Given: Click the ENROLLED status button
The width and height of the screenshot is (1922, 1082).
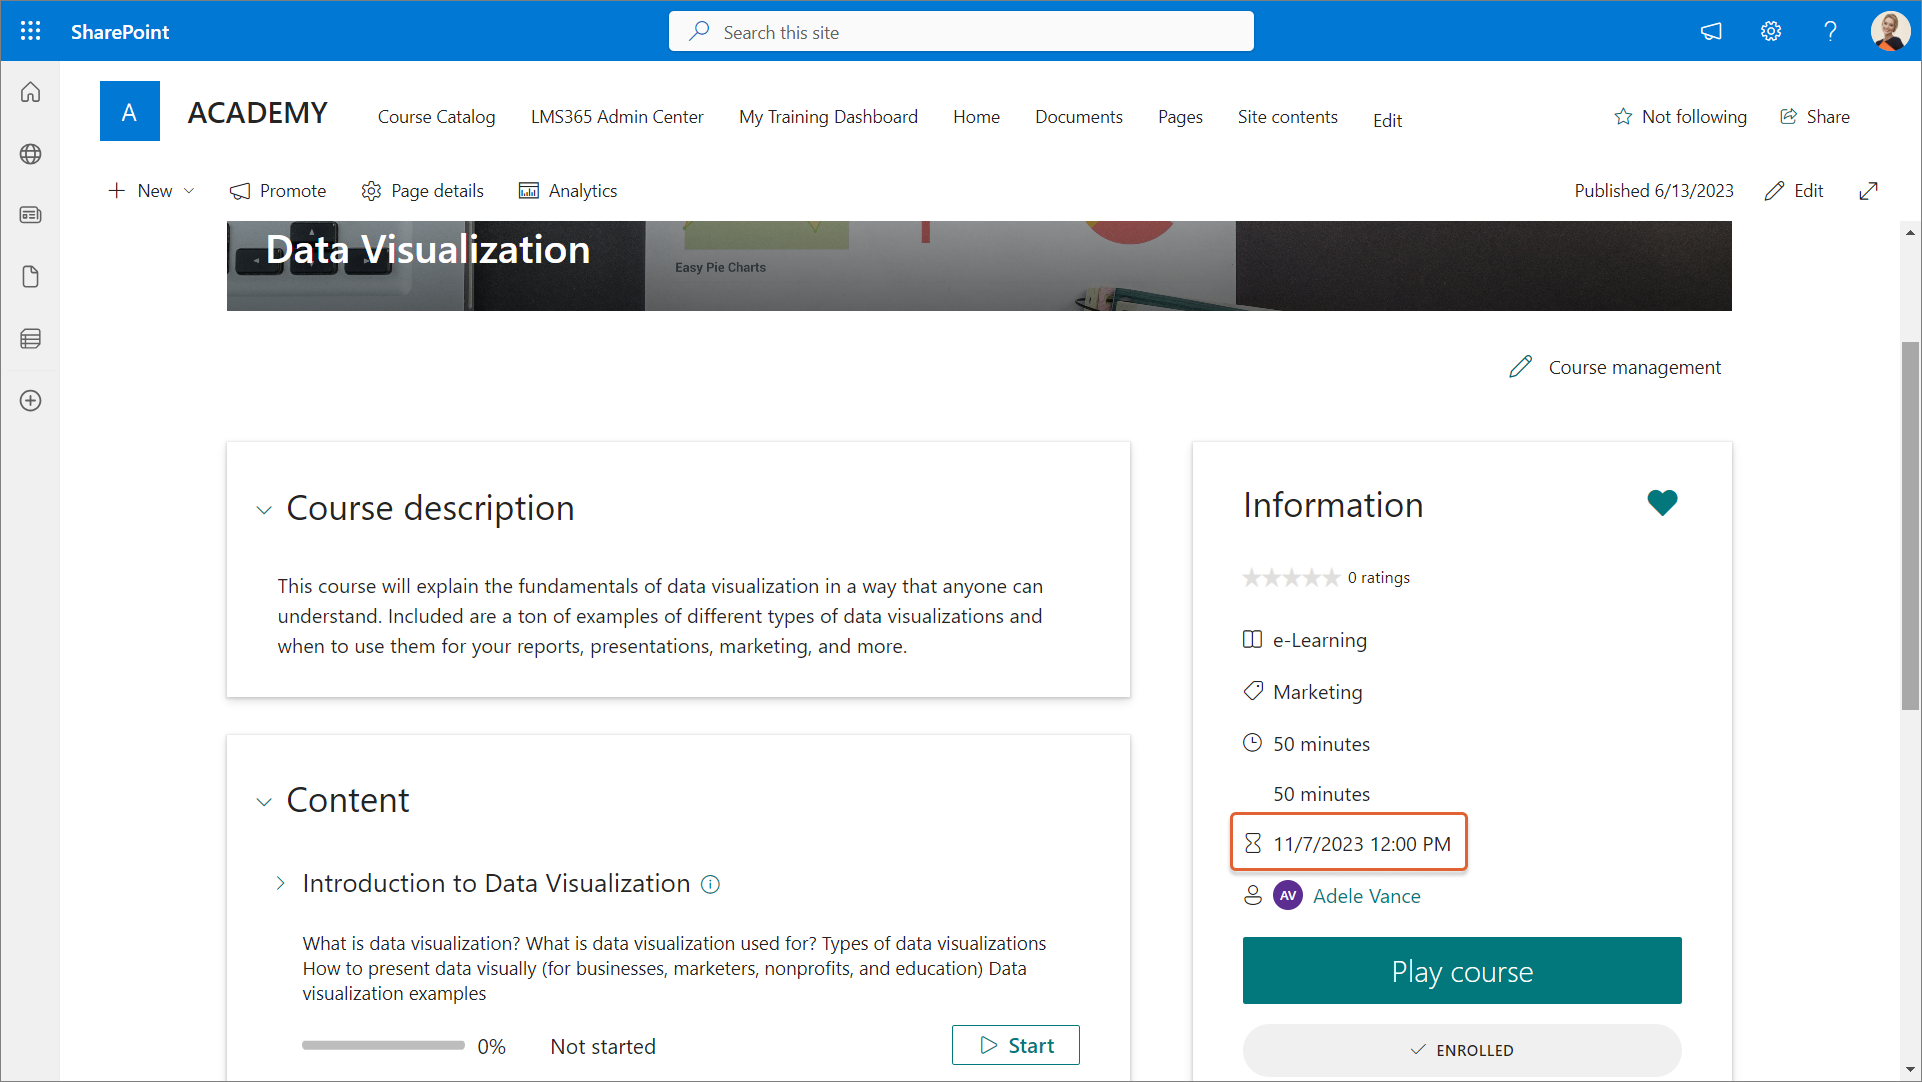Looking at the screenshot, I should [x=1461, y=1050].
